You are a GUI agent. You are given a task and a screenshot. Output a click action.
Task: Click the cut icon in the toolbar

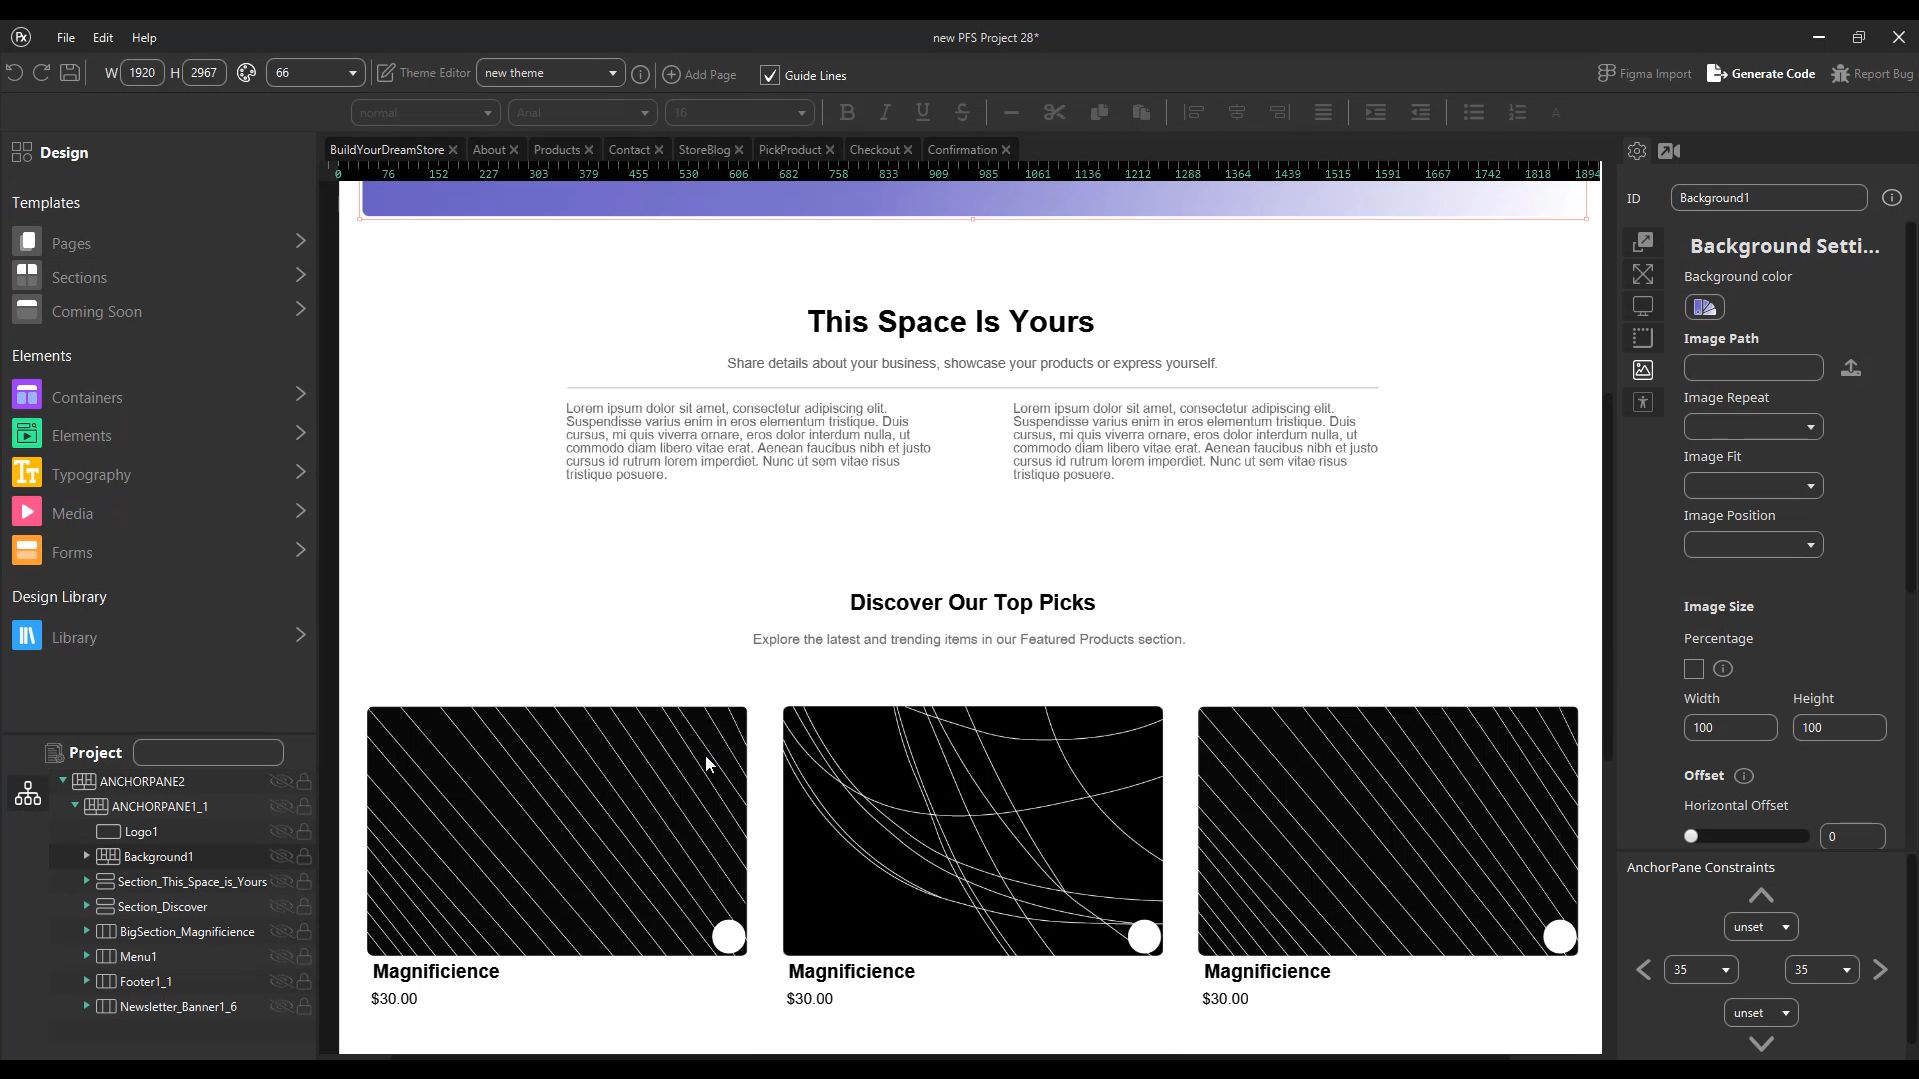pos(1053,112)
